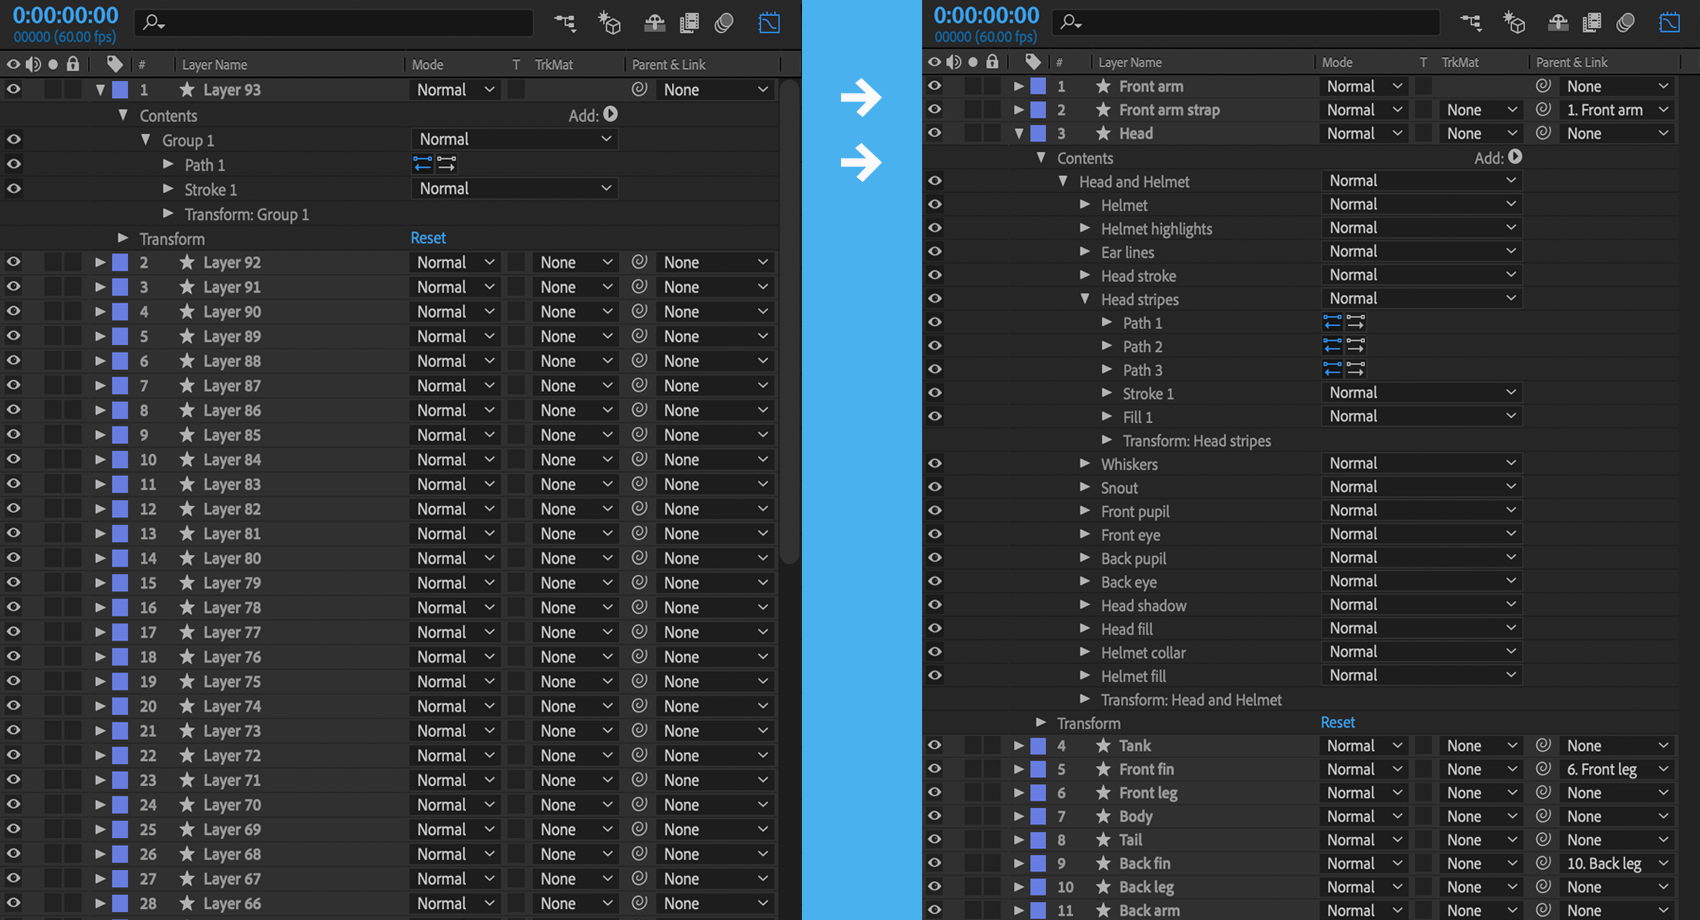1700x920 pixels.
Task: Click parent pick whip for Layer 92
Action: [640, 262]
